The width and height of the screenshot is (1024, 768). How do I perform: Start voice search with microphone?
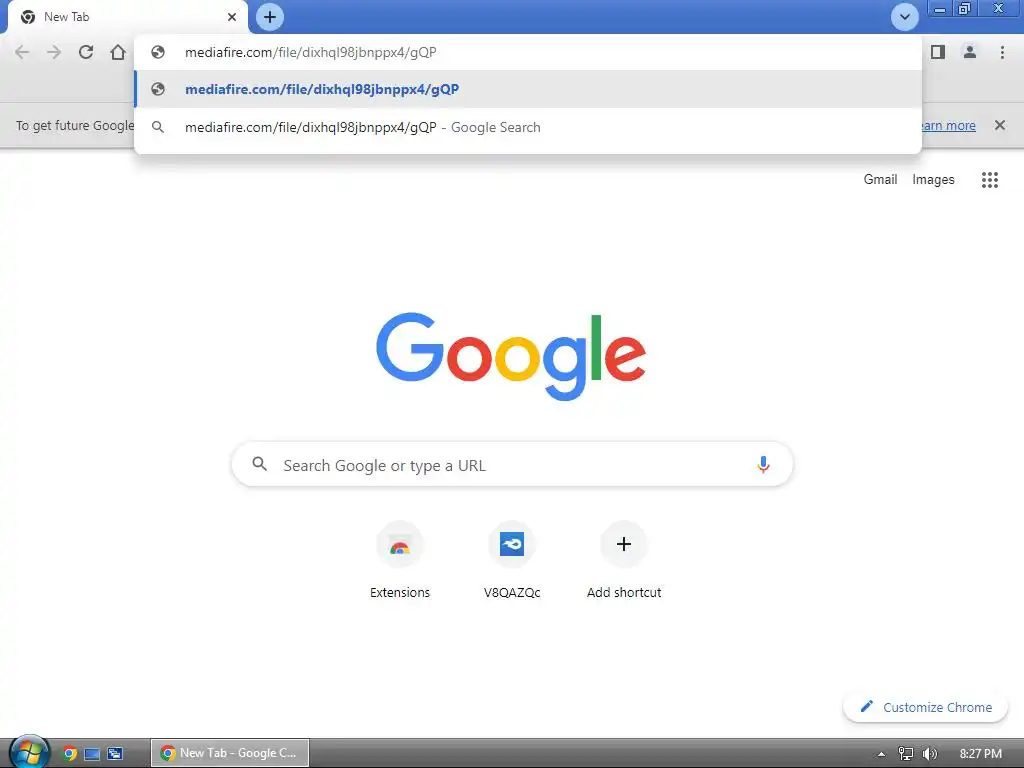pos(763,464)
